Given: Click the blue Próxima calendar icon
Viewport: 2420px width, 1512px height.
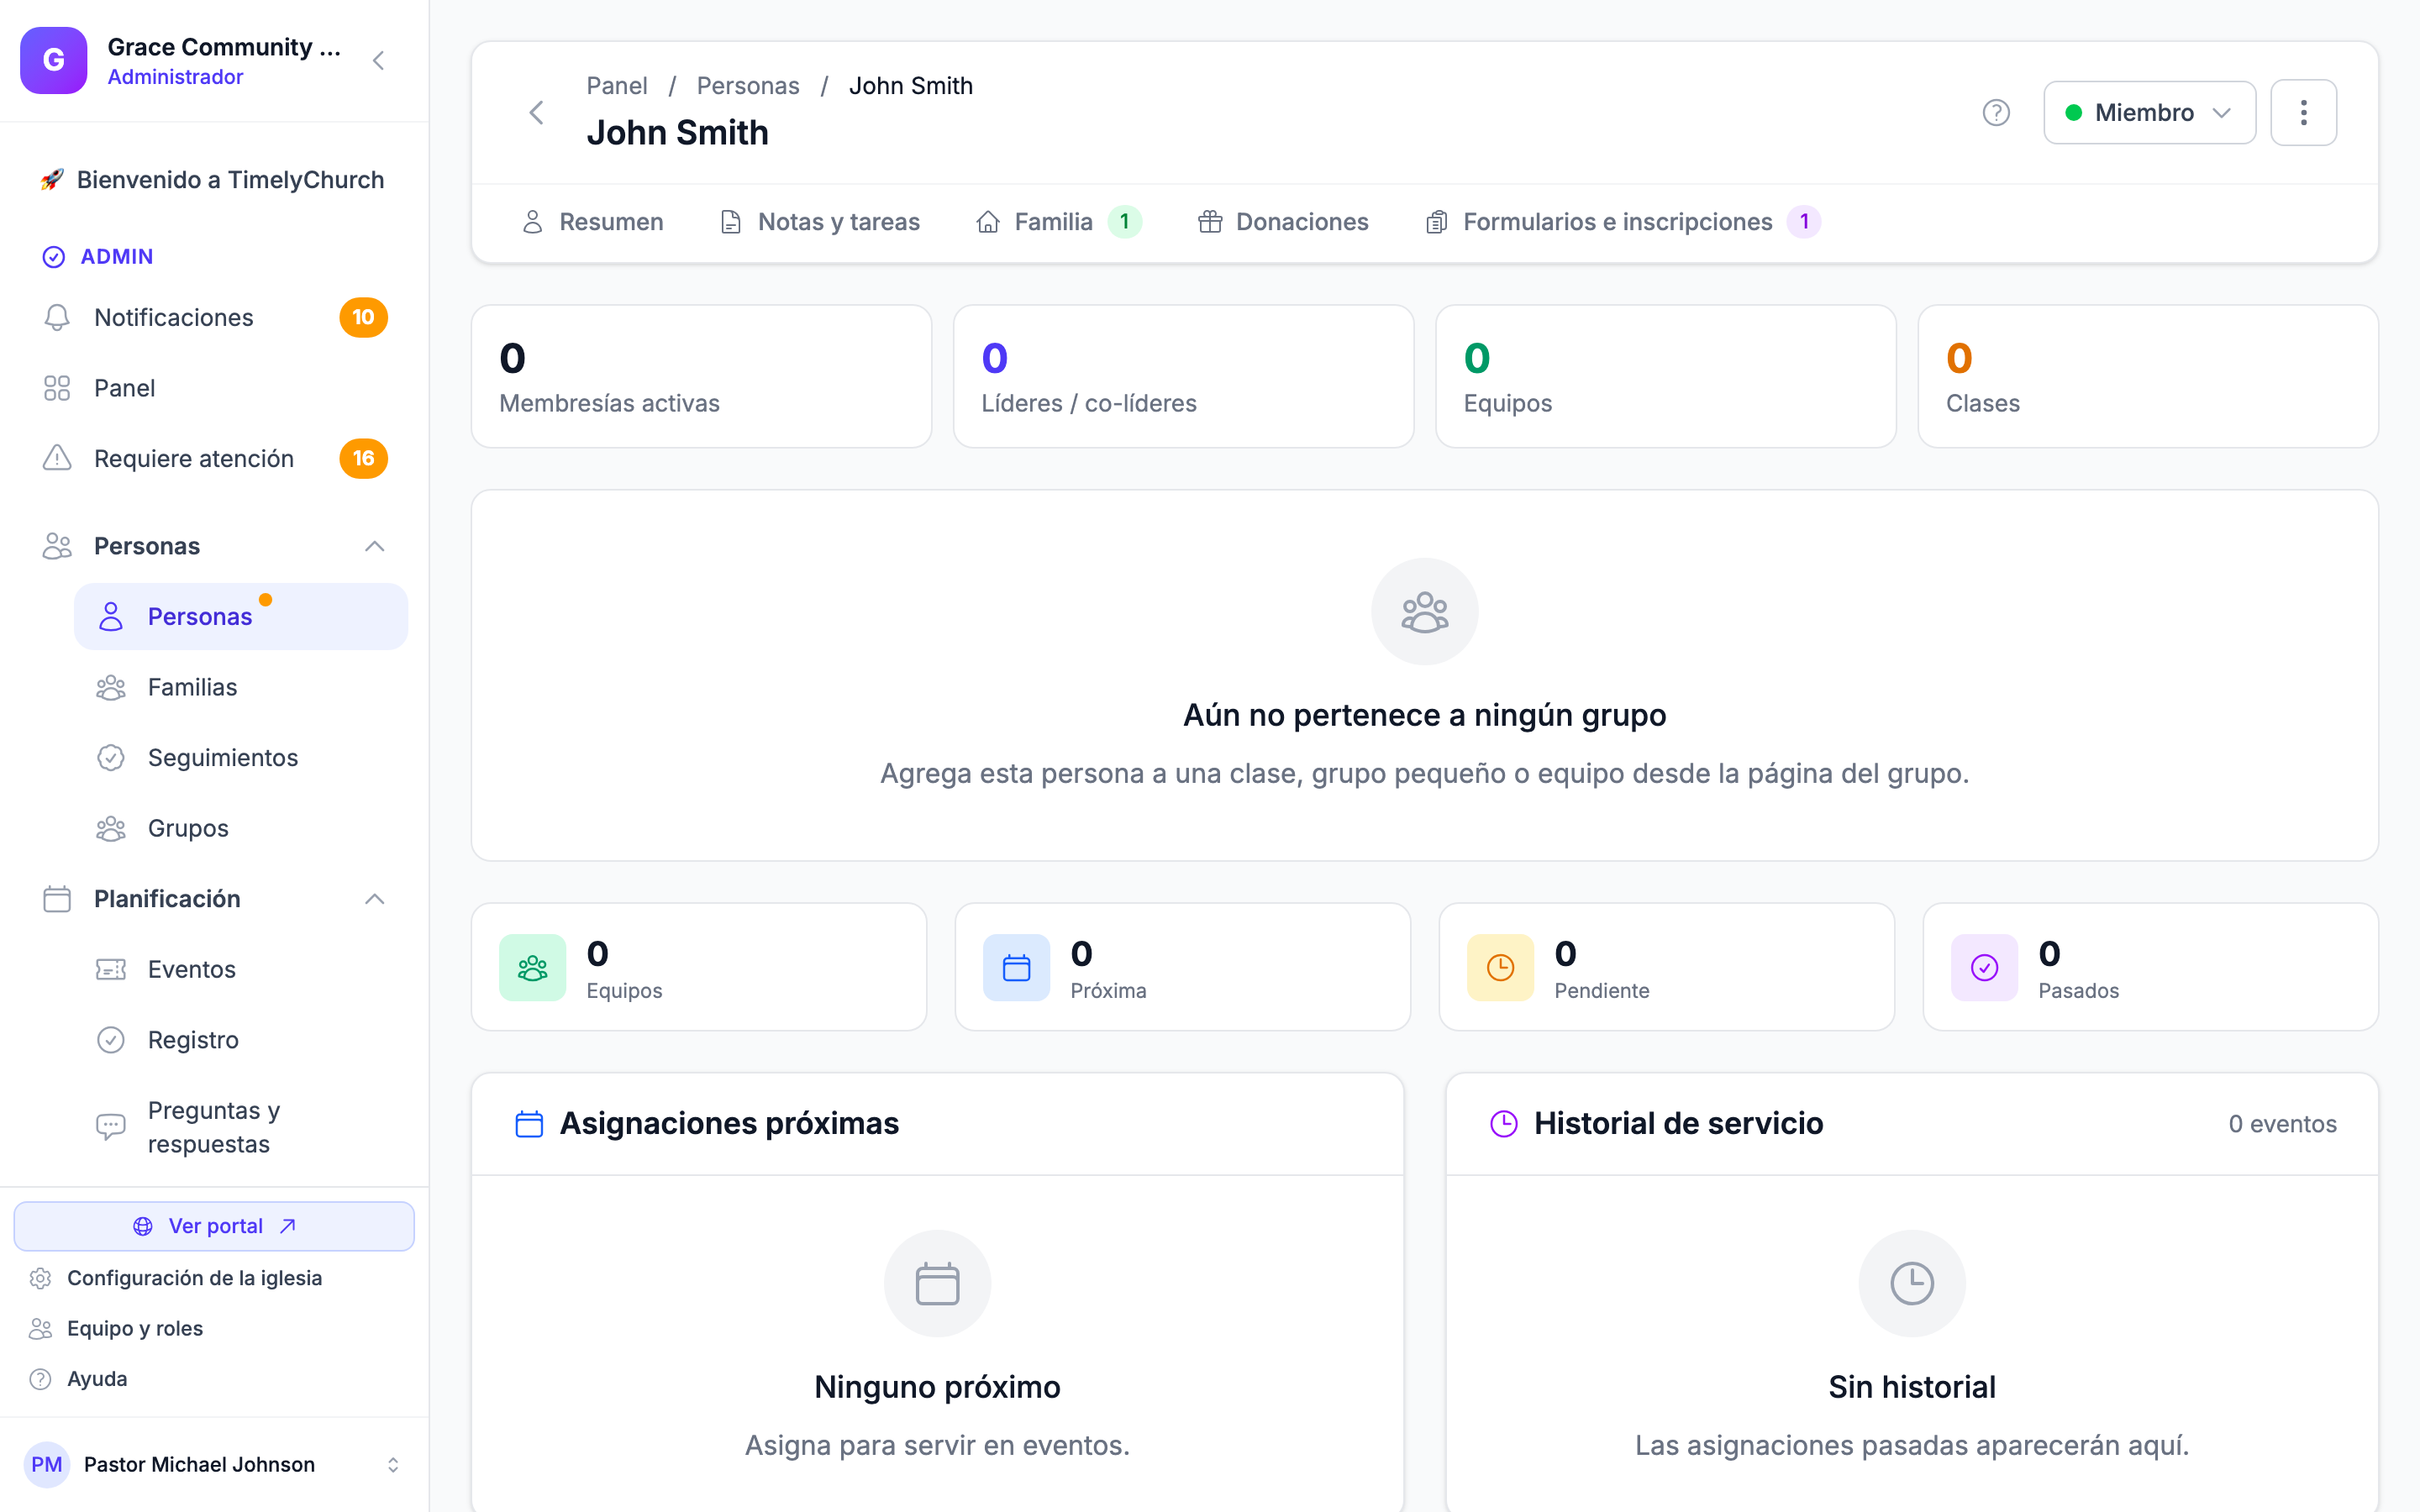Looking at the screenshot, I should tap(1016, 968).
